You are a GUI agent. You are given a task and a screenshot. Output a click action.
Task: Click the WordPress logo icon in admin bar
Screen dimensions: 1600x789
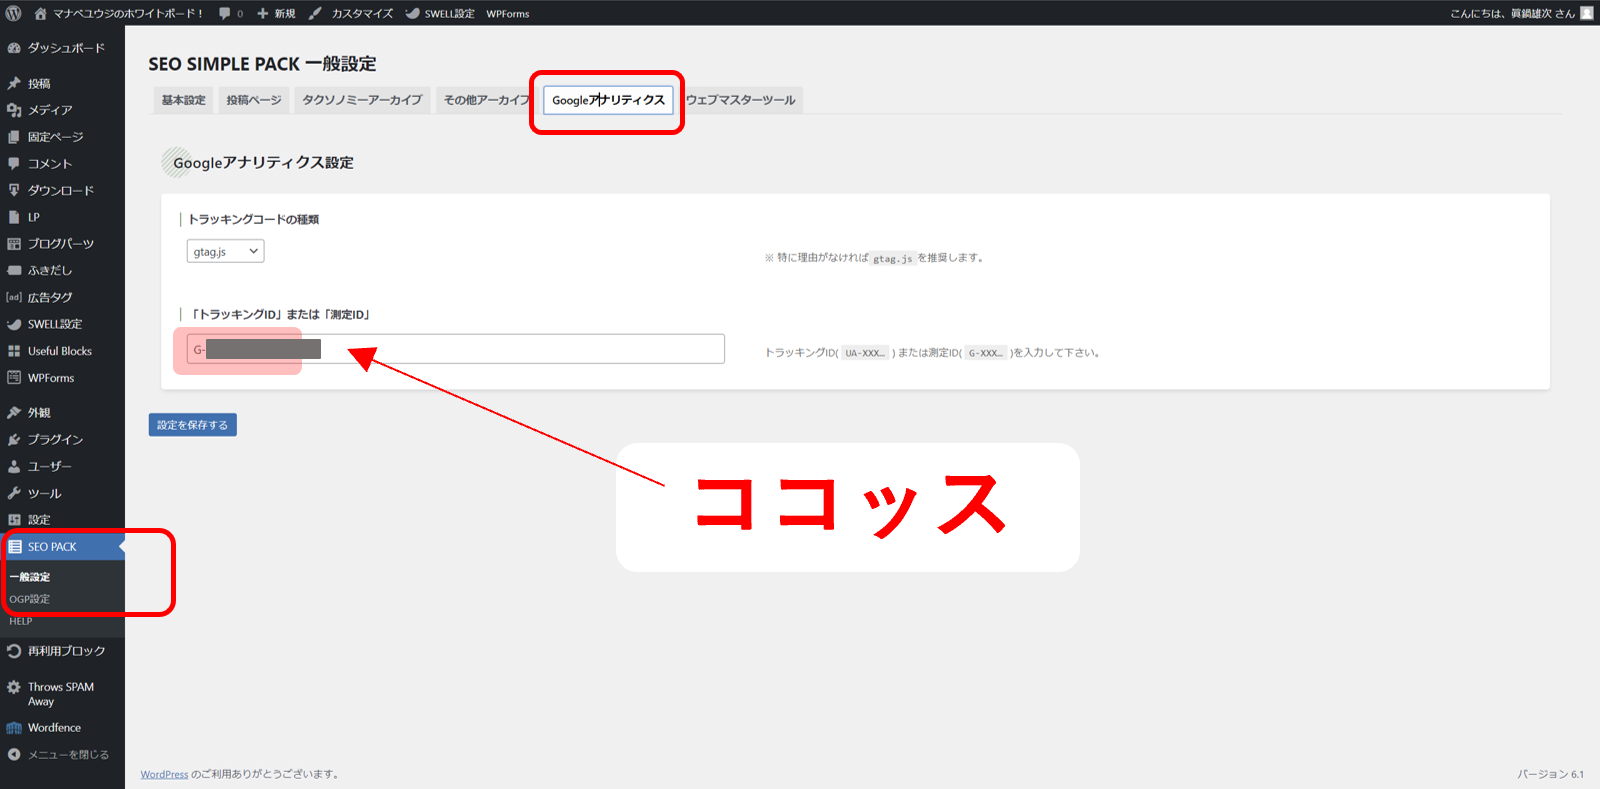coord(14,13)
